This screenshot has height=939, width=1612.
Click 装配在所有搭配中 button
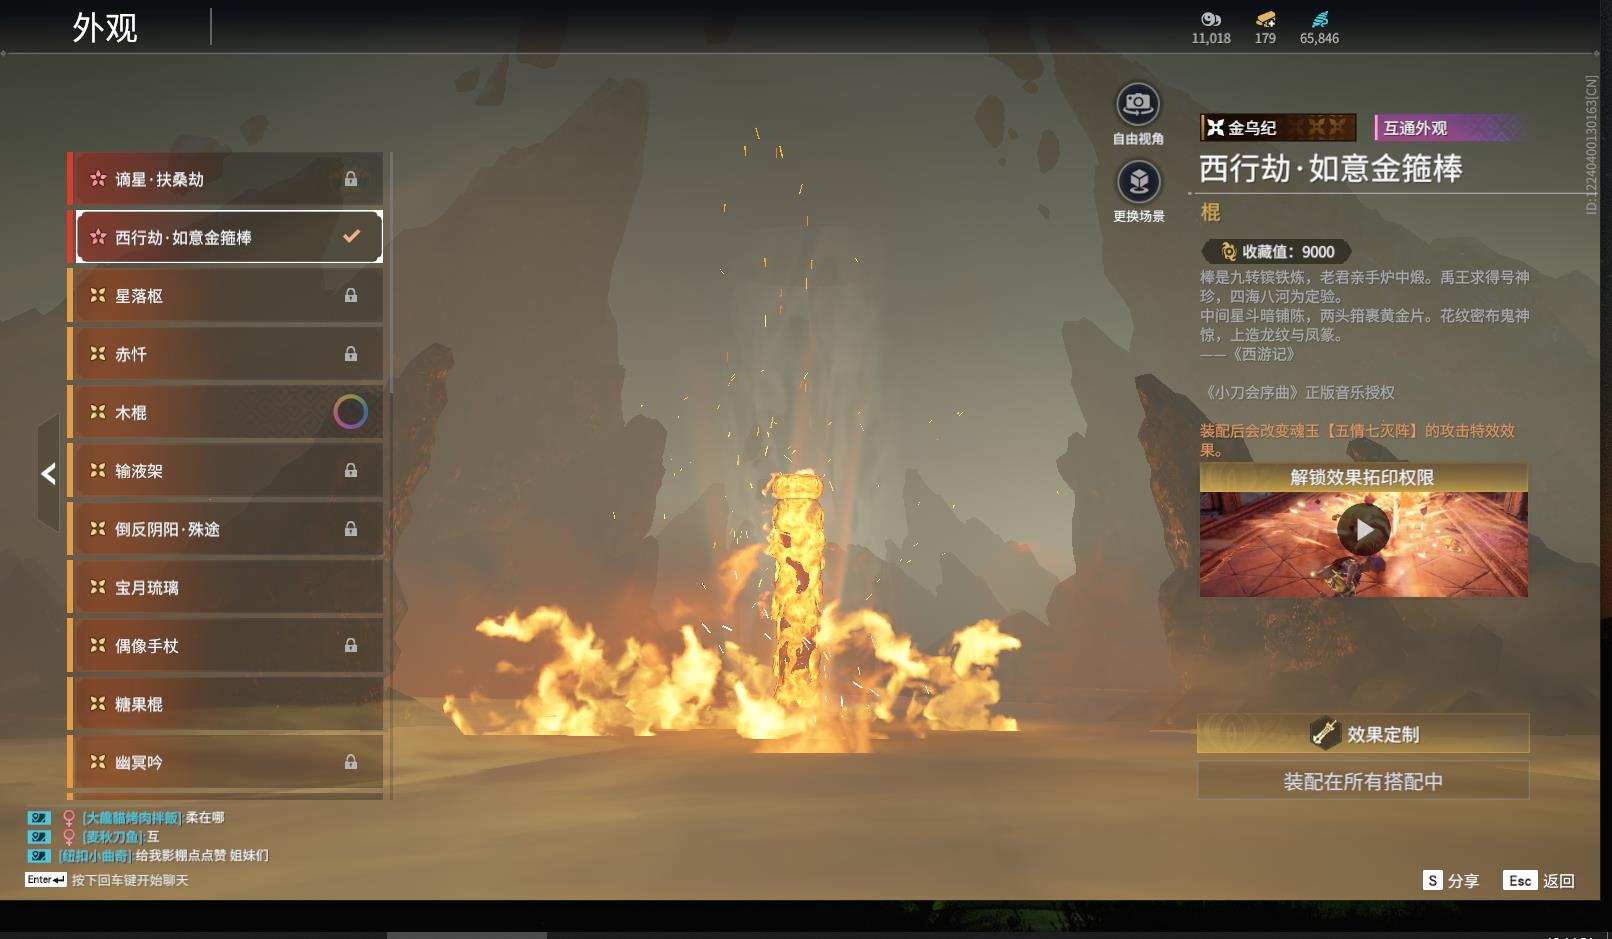1363,781
